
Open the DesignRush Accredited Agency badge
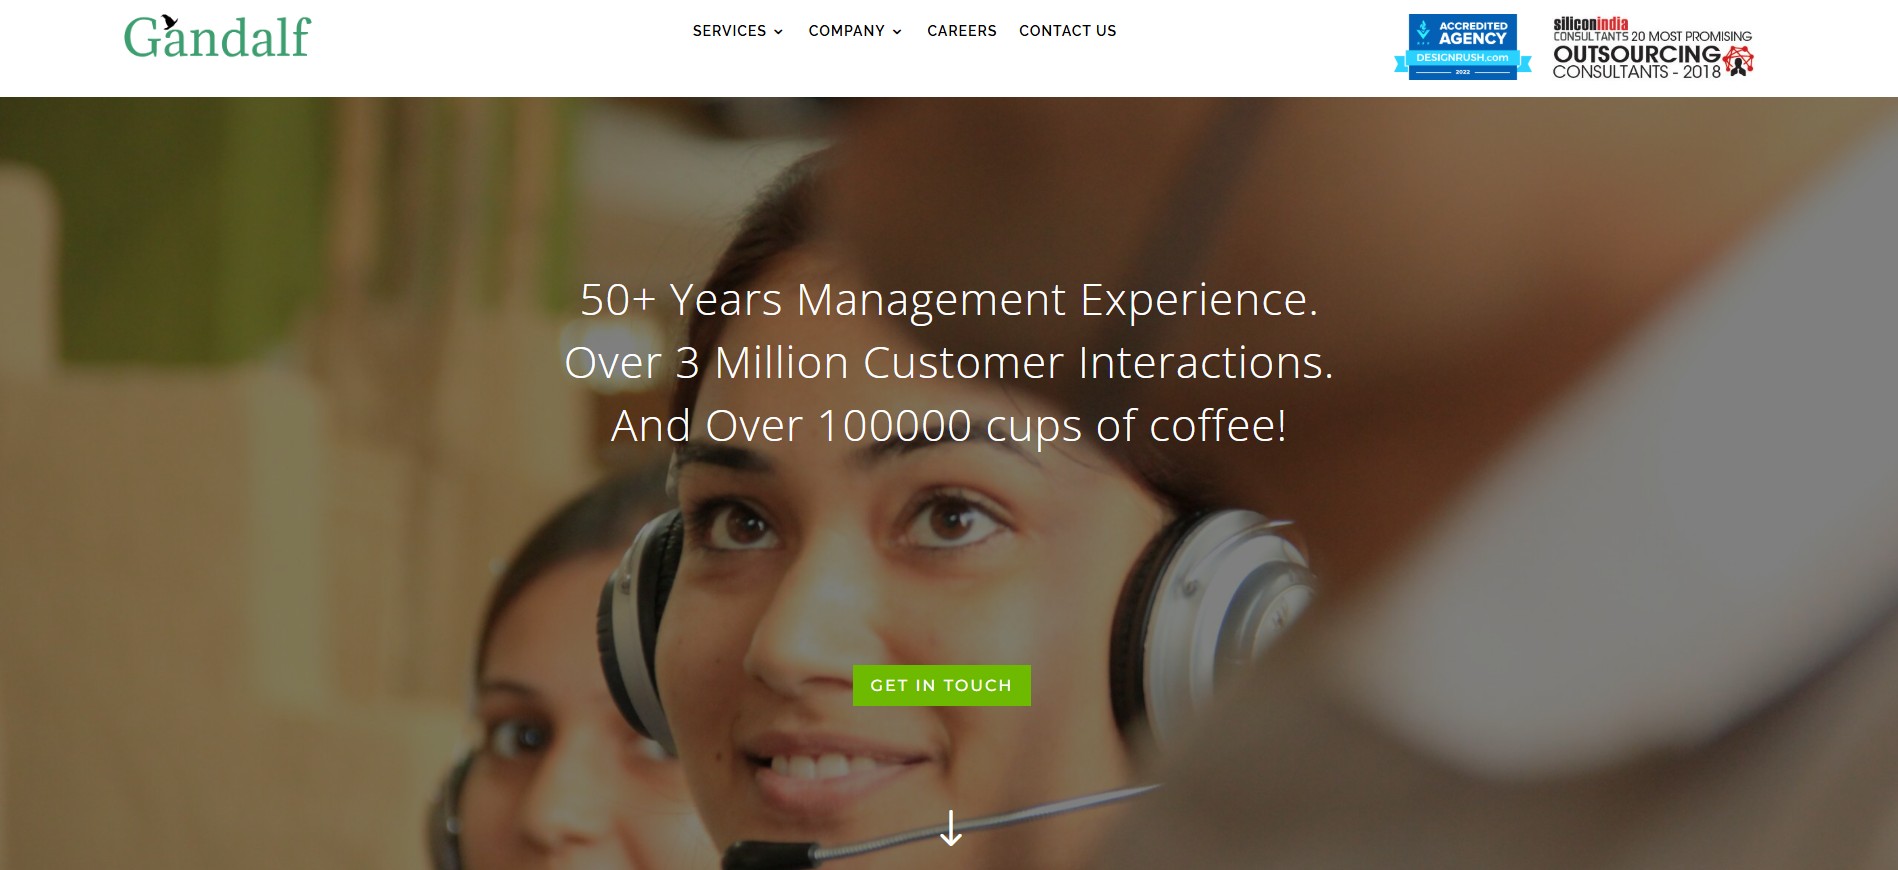point(1463,46)
